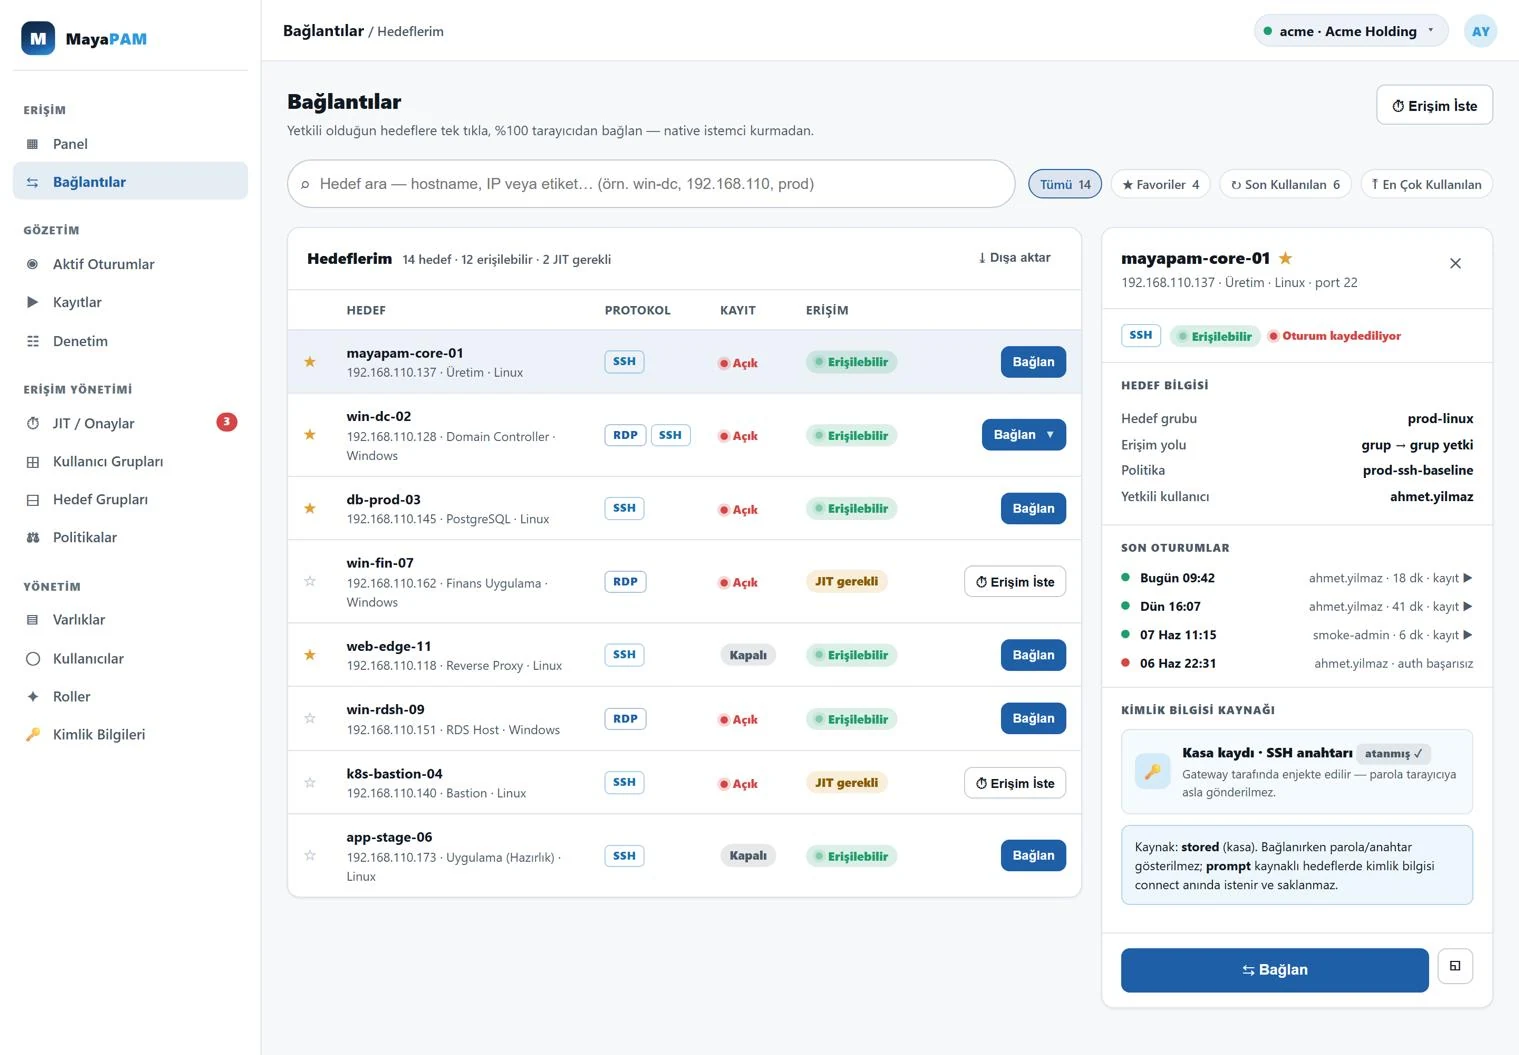Toggle favorite star for db-prod-03
This screenshot has height=1055, width=1519.
(310, 508)
